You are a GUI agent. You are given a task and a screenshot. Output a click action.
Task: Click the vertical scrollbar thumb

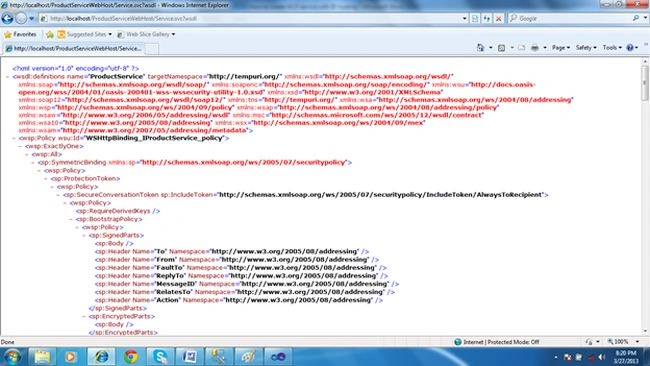[645, 82]
